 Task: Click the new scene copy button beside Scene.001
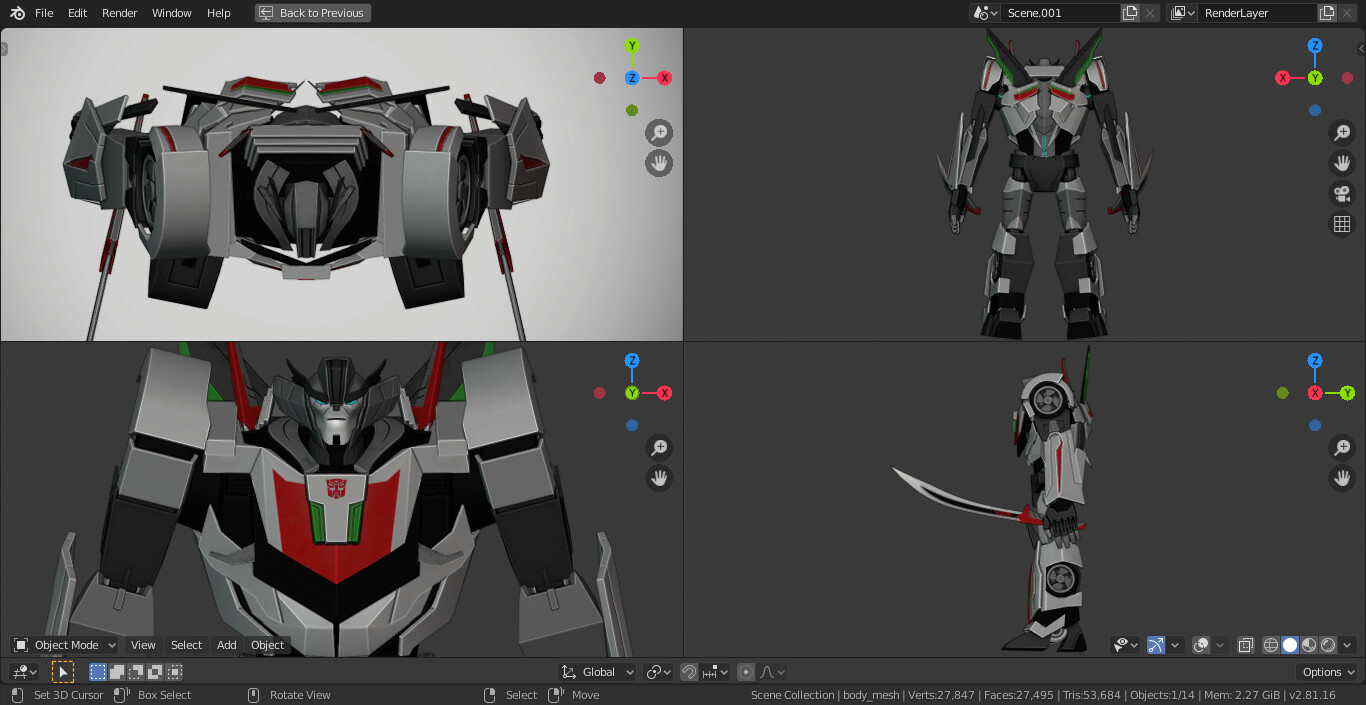1129,13
